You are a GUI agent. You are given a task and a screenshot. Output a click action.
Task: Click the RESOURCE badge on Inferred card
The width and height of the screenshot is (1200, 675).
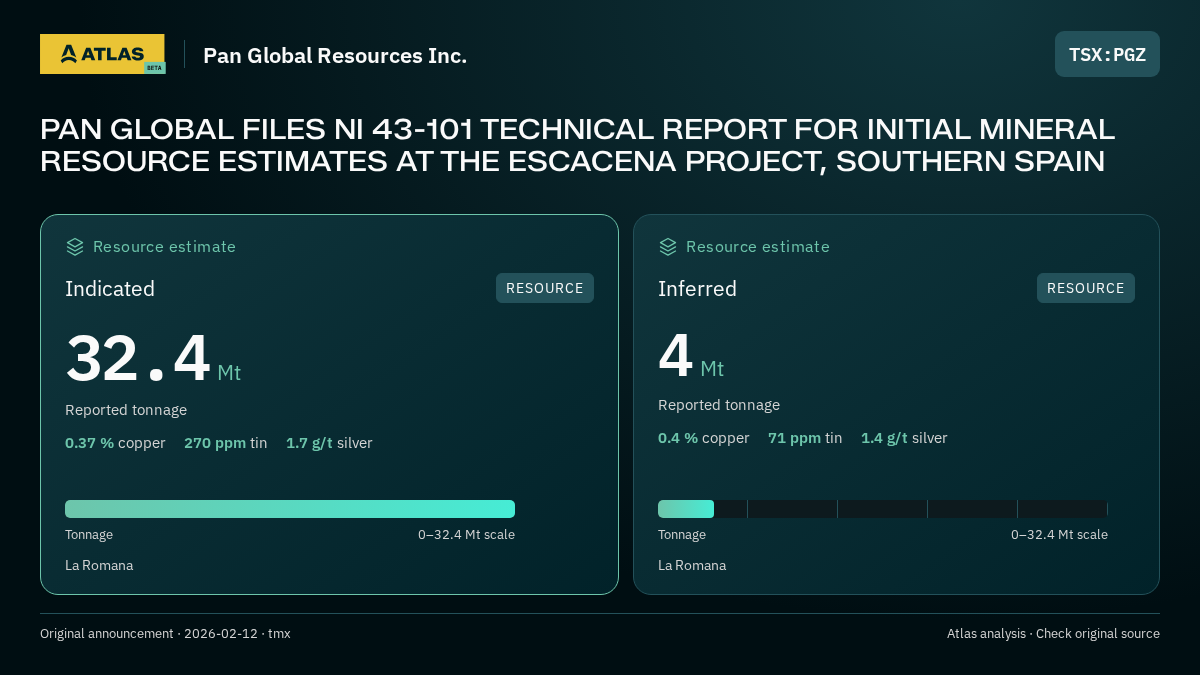click(1086, 288)
